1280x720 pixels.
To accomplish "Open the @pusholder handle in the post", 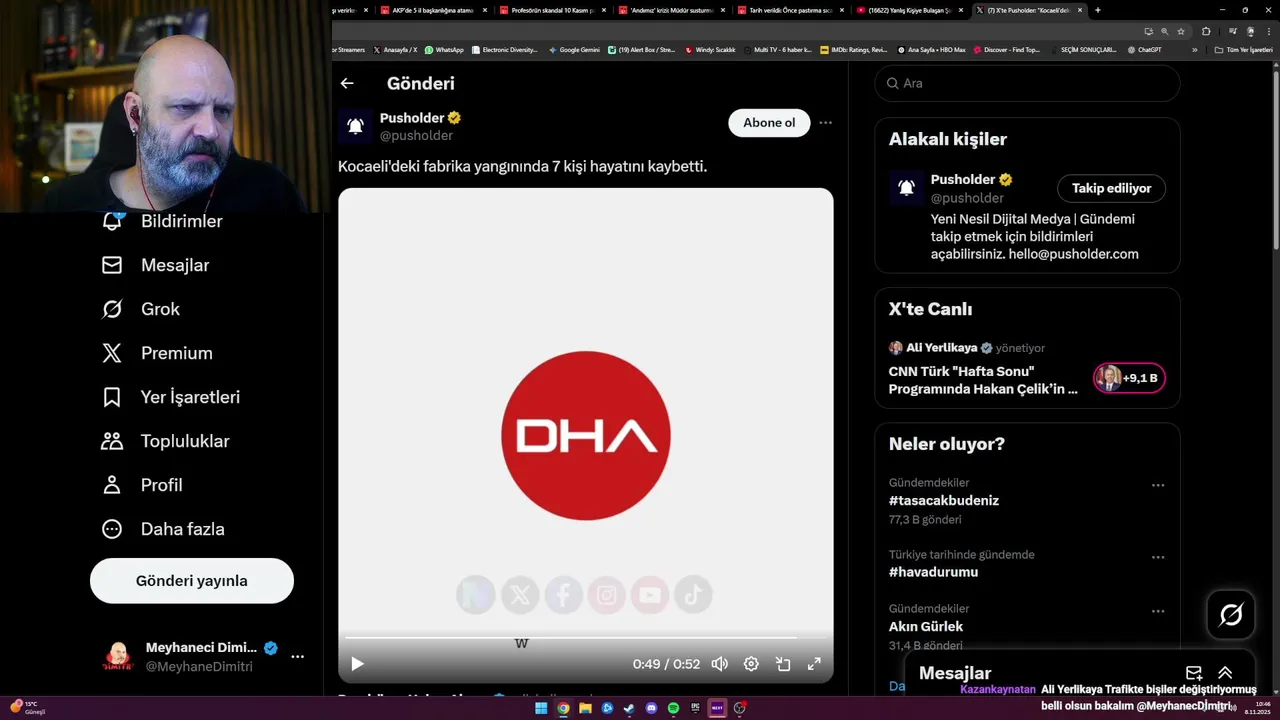I will point(416,136).
